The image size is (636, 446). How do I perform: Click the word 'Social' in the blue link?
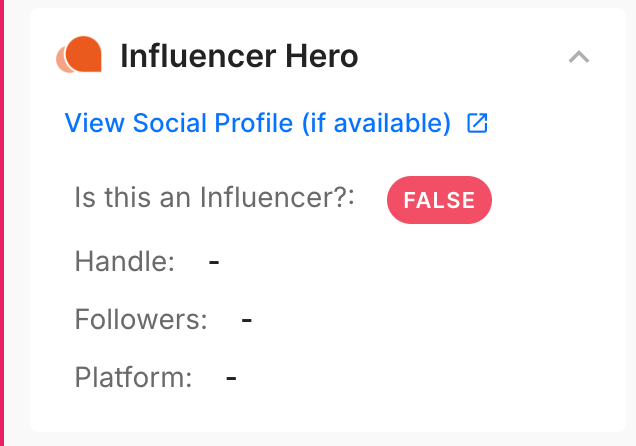click(x=163, y=123)
